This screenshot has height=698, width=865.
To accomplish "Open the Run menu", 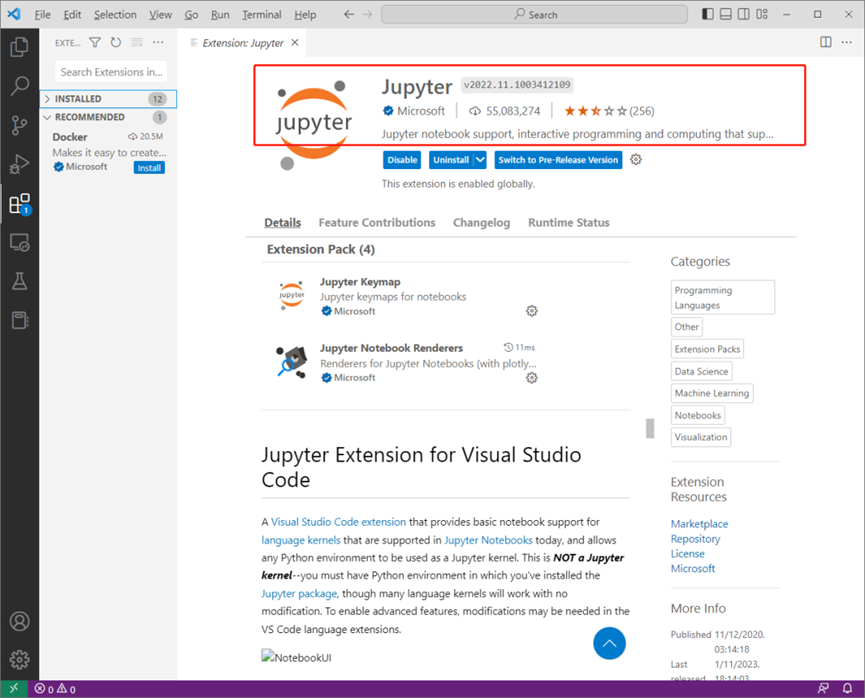I will click(220, 14).
